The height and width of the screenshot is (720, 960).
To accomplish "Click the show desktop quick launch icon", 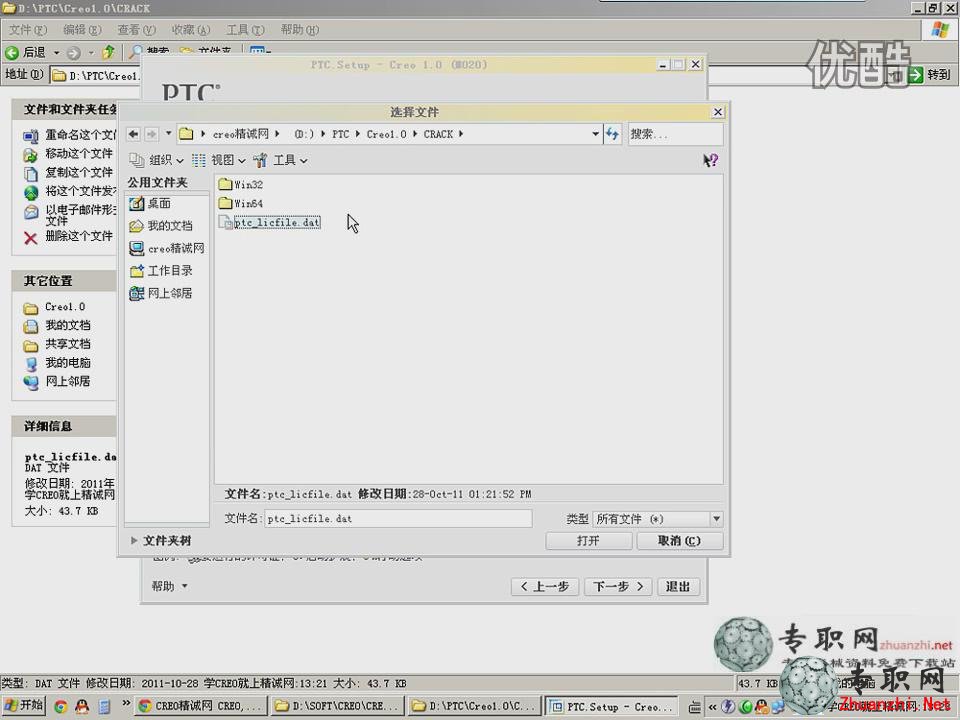I will (105, 707).
